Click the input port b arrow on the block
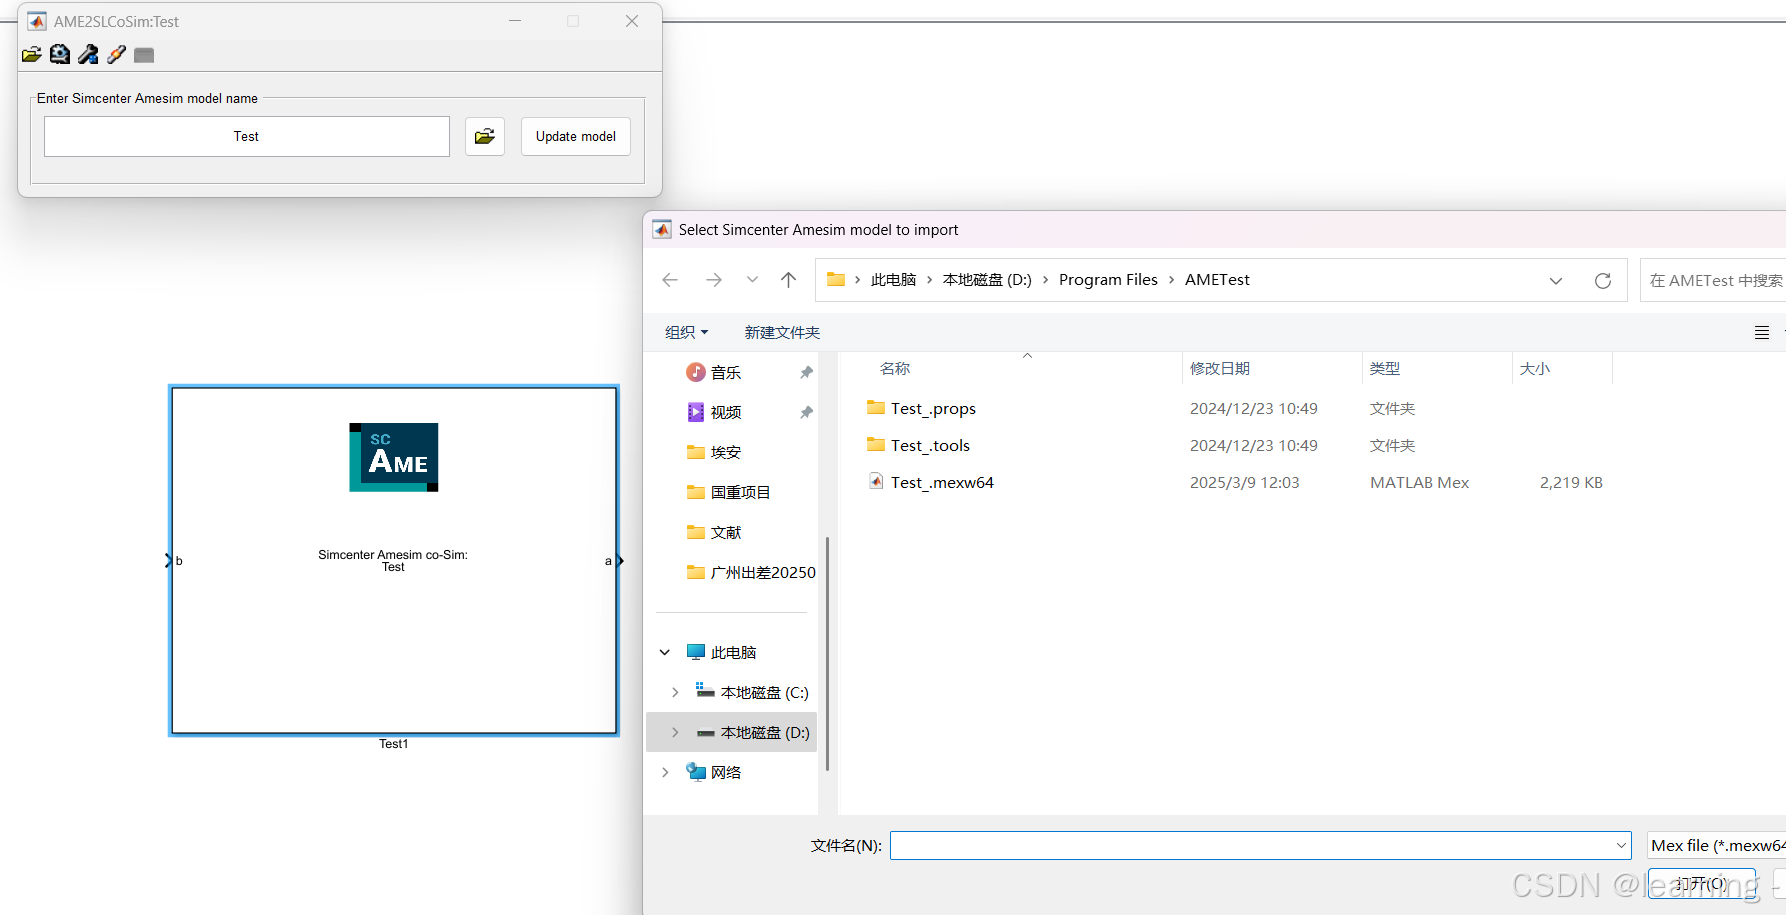 (x=169, y=561)
